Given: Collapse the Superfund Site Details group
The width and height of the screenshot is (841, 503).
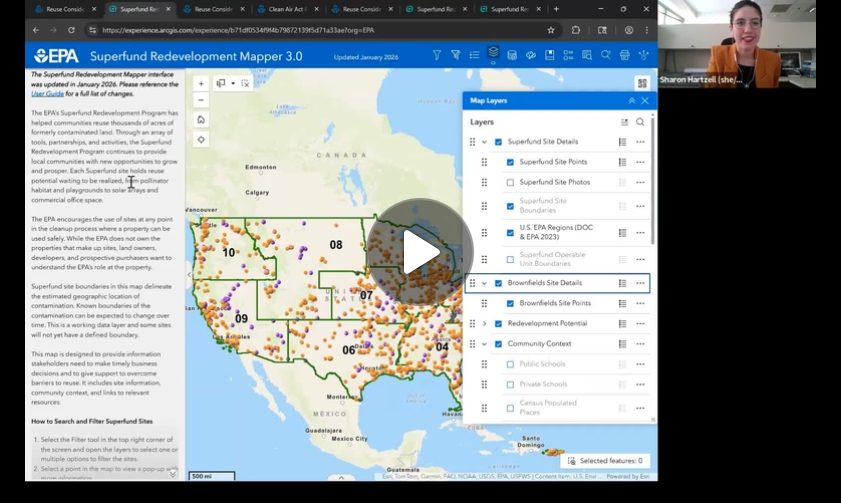Looking at the screenshot, I should (484, 142).
